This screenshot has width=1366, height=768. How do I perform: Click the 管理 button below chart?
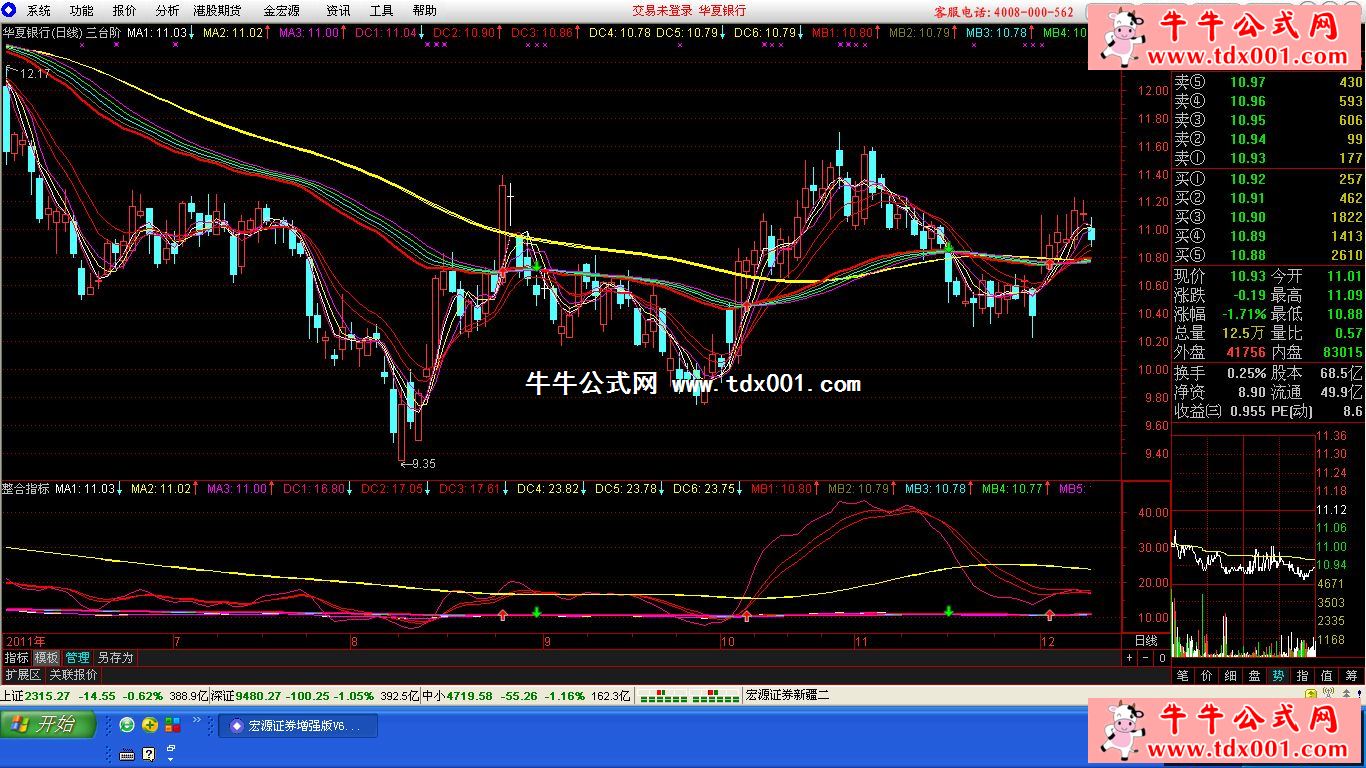click(x=77, y=658)
